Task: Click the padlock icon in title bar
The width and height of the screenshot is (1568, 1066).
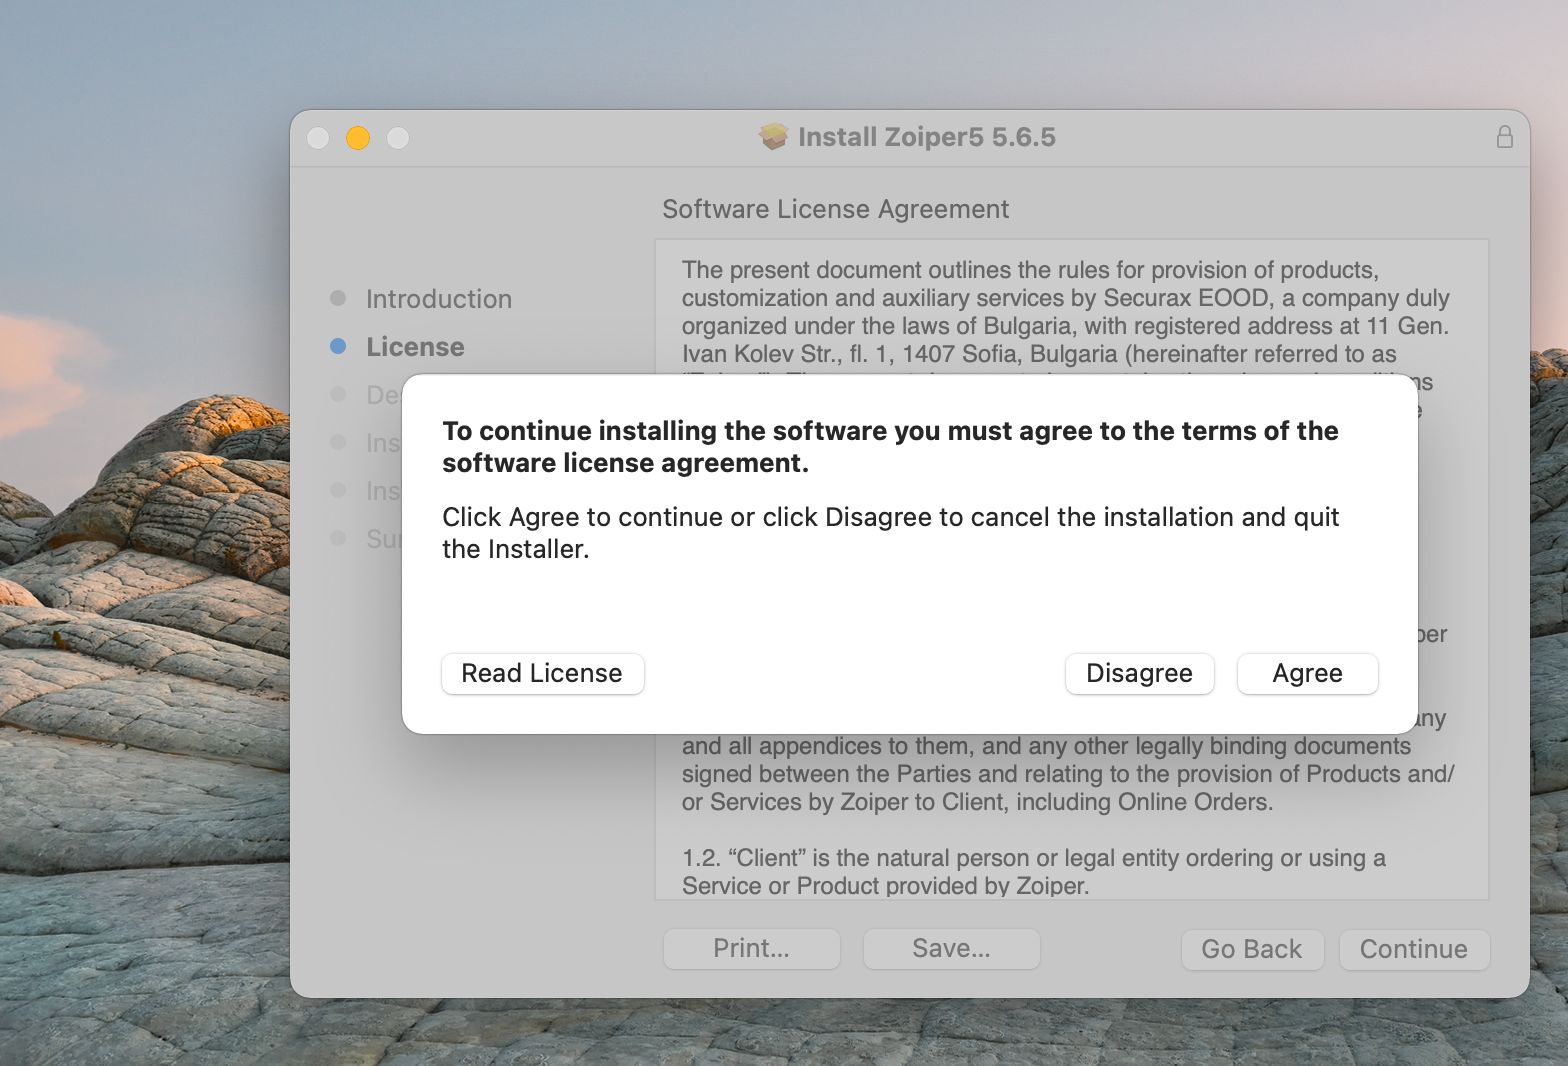Action: [1504, 137]
